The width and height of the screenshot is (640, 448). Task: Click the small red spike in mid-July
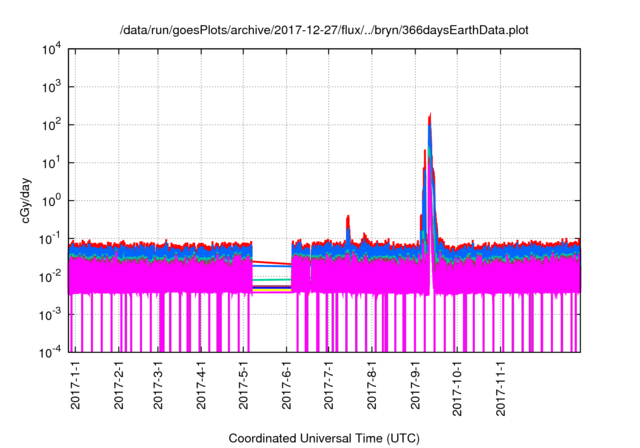coord(347,218)
